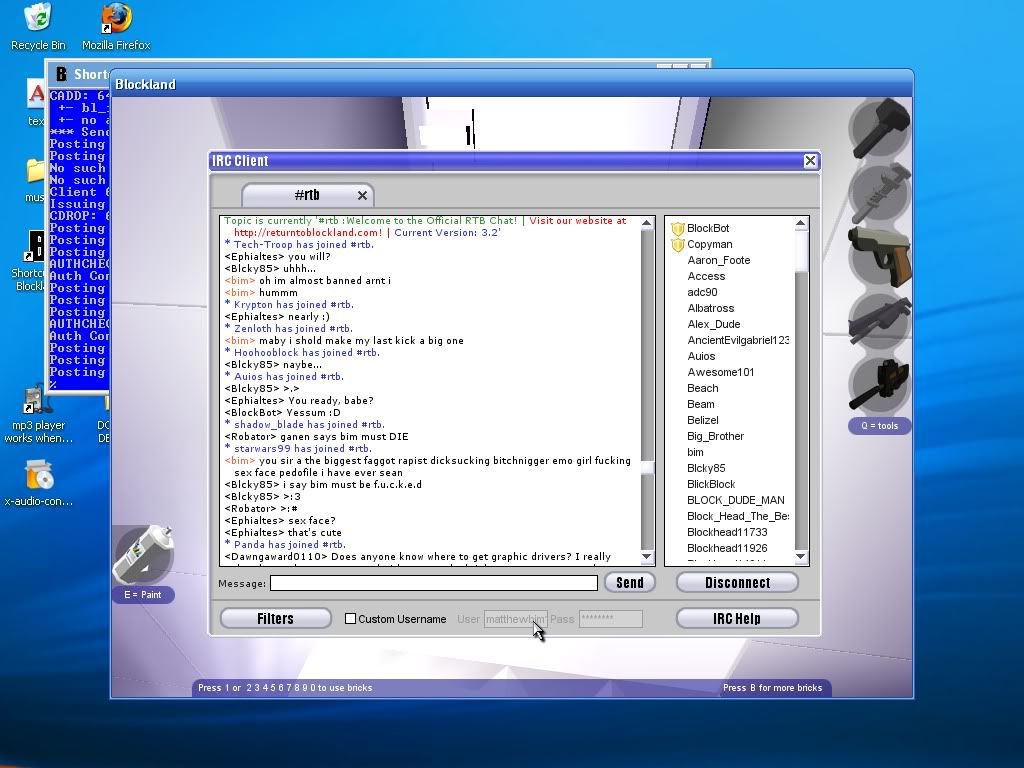This screenshot has width=1024, height=768.
Task: Click the chat log scrollbar thumb
Action: 647,468
